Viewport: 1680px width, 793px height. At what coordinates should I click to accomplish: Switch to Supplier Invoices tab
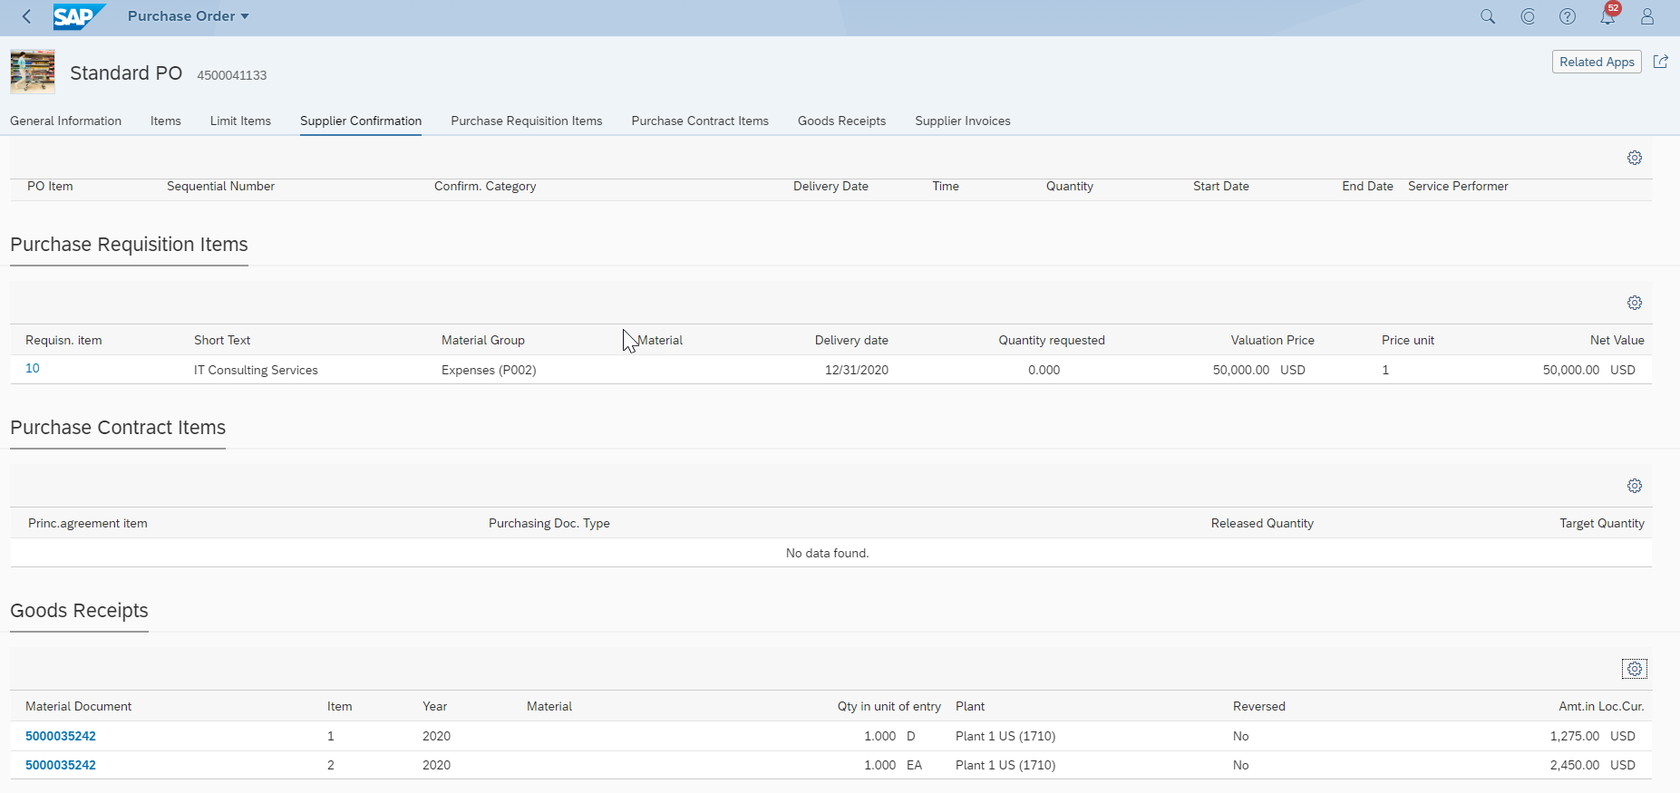pos(963,121)
